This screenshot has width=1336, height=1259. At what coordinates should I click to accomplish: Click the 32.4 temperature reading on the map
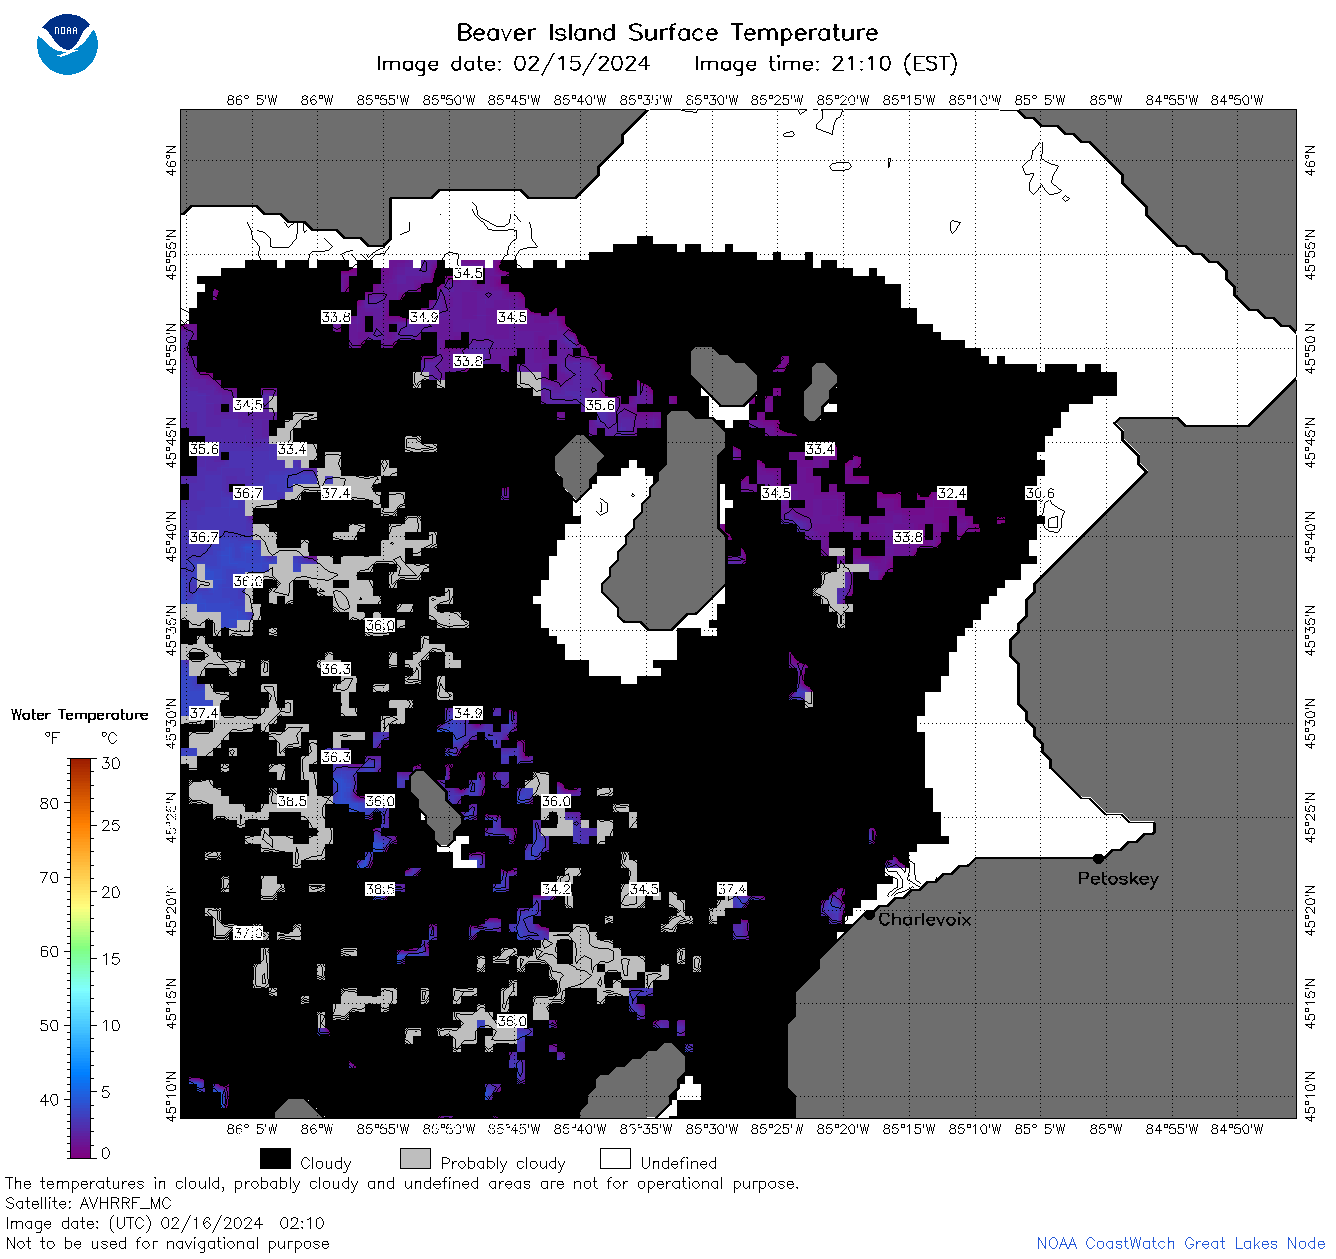(952, 493)
